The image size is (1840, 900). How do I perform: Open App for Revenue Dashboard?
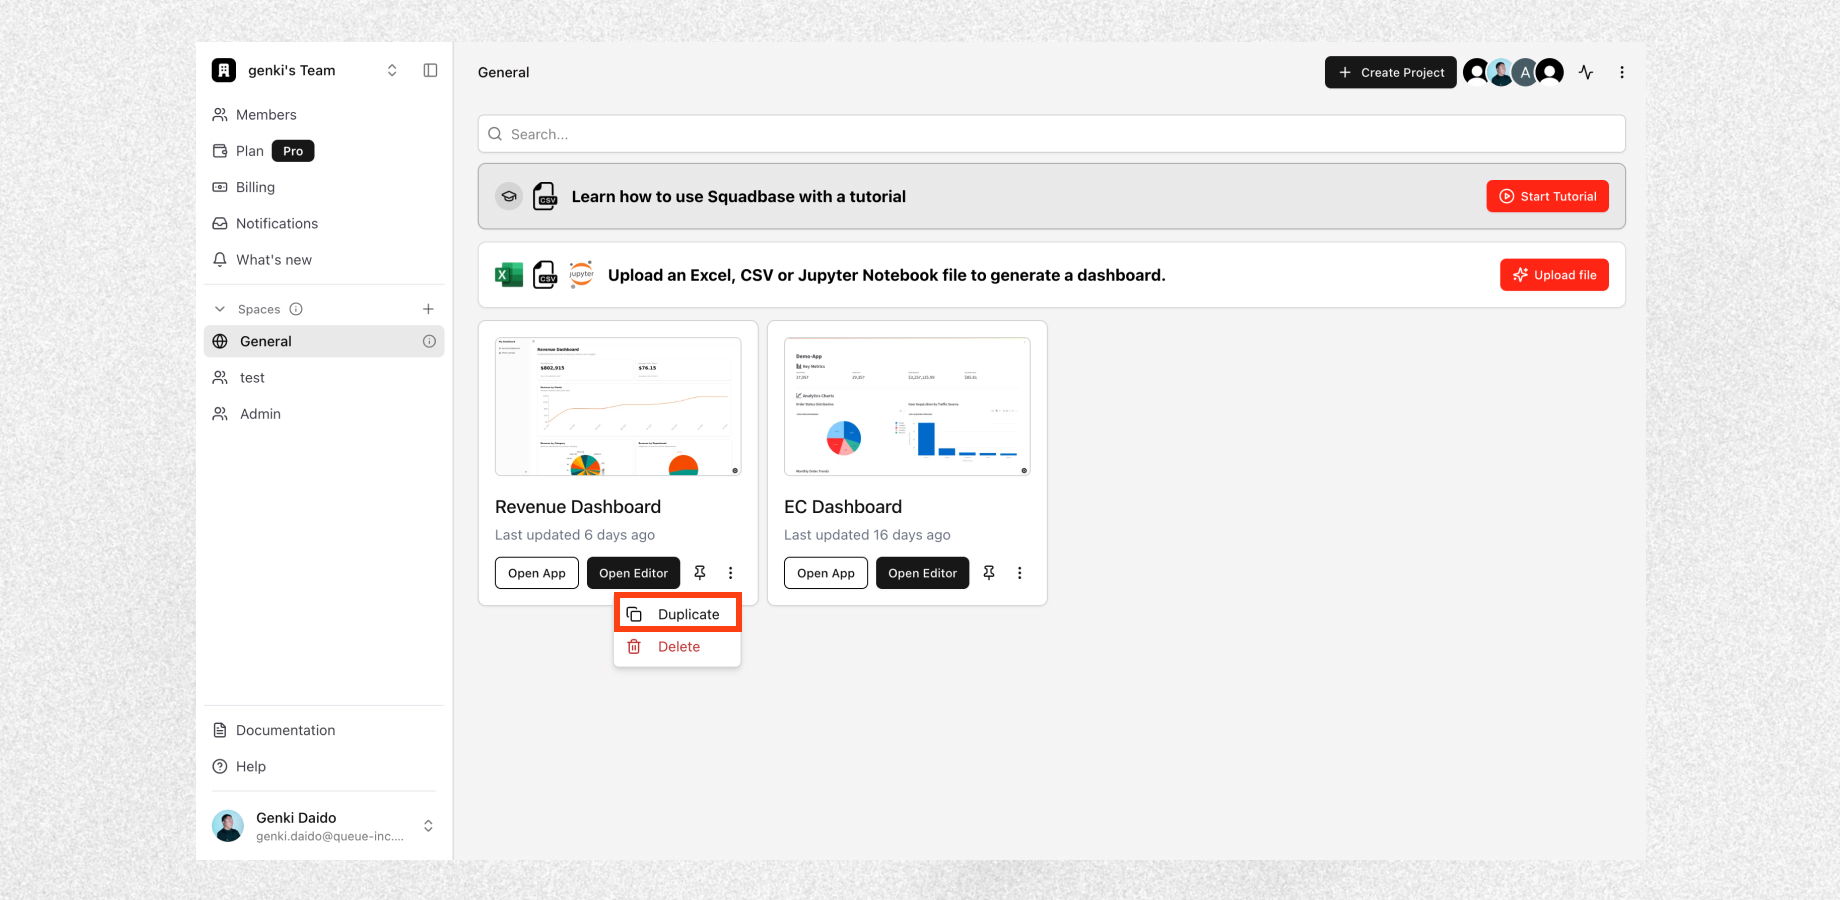(x=537, y=573)
